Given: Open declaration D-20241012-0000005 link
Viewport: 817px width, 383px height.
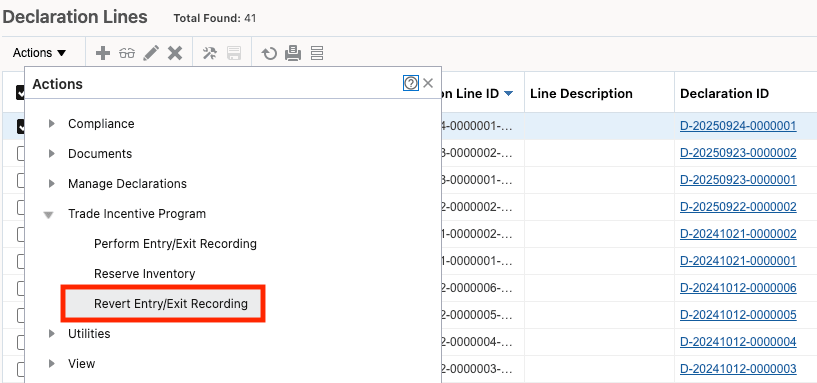Looking at the screenshot, I should pos(738,315).
